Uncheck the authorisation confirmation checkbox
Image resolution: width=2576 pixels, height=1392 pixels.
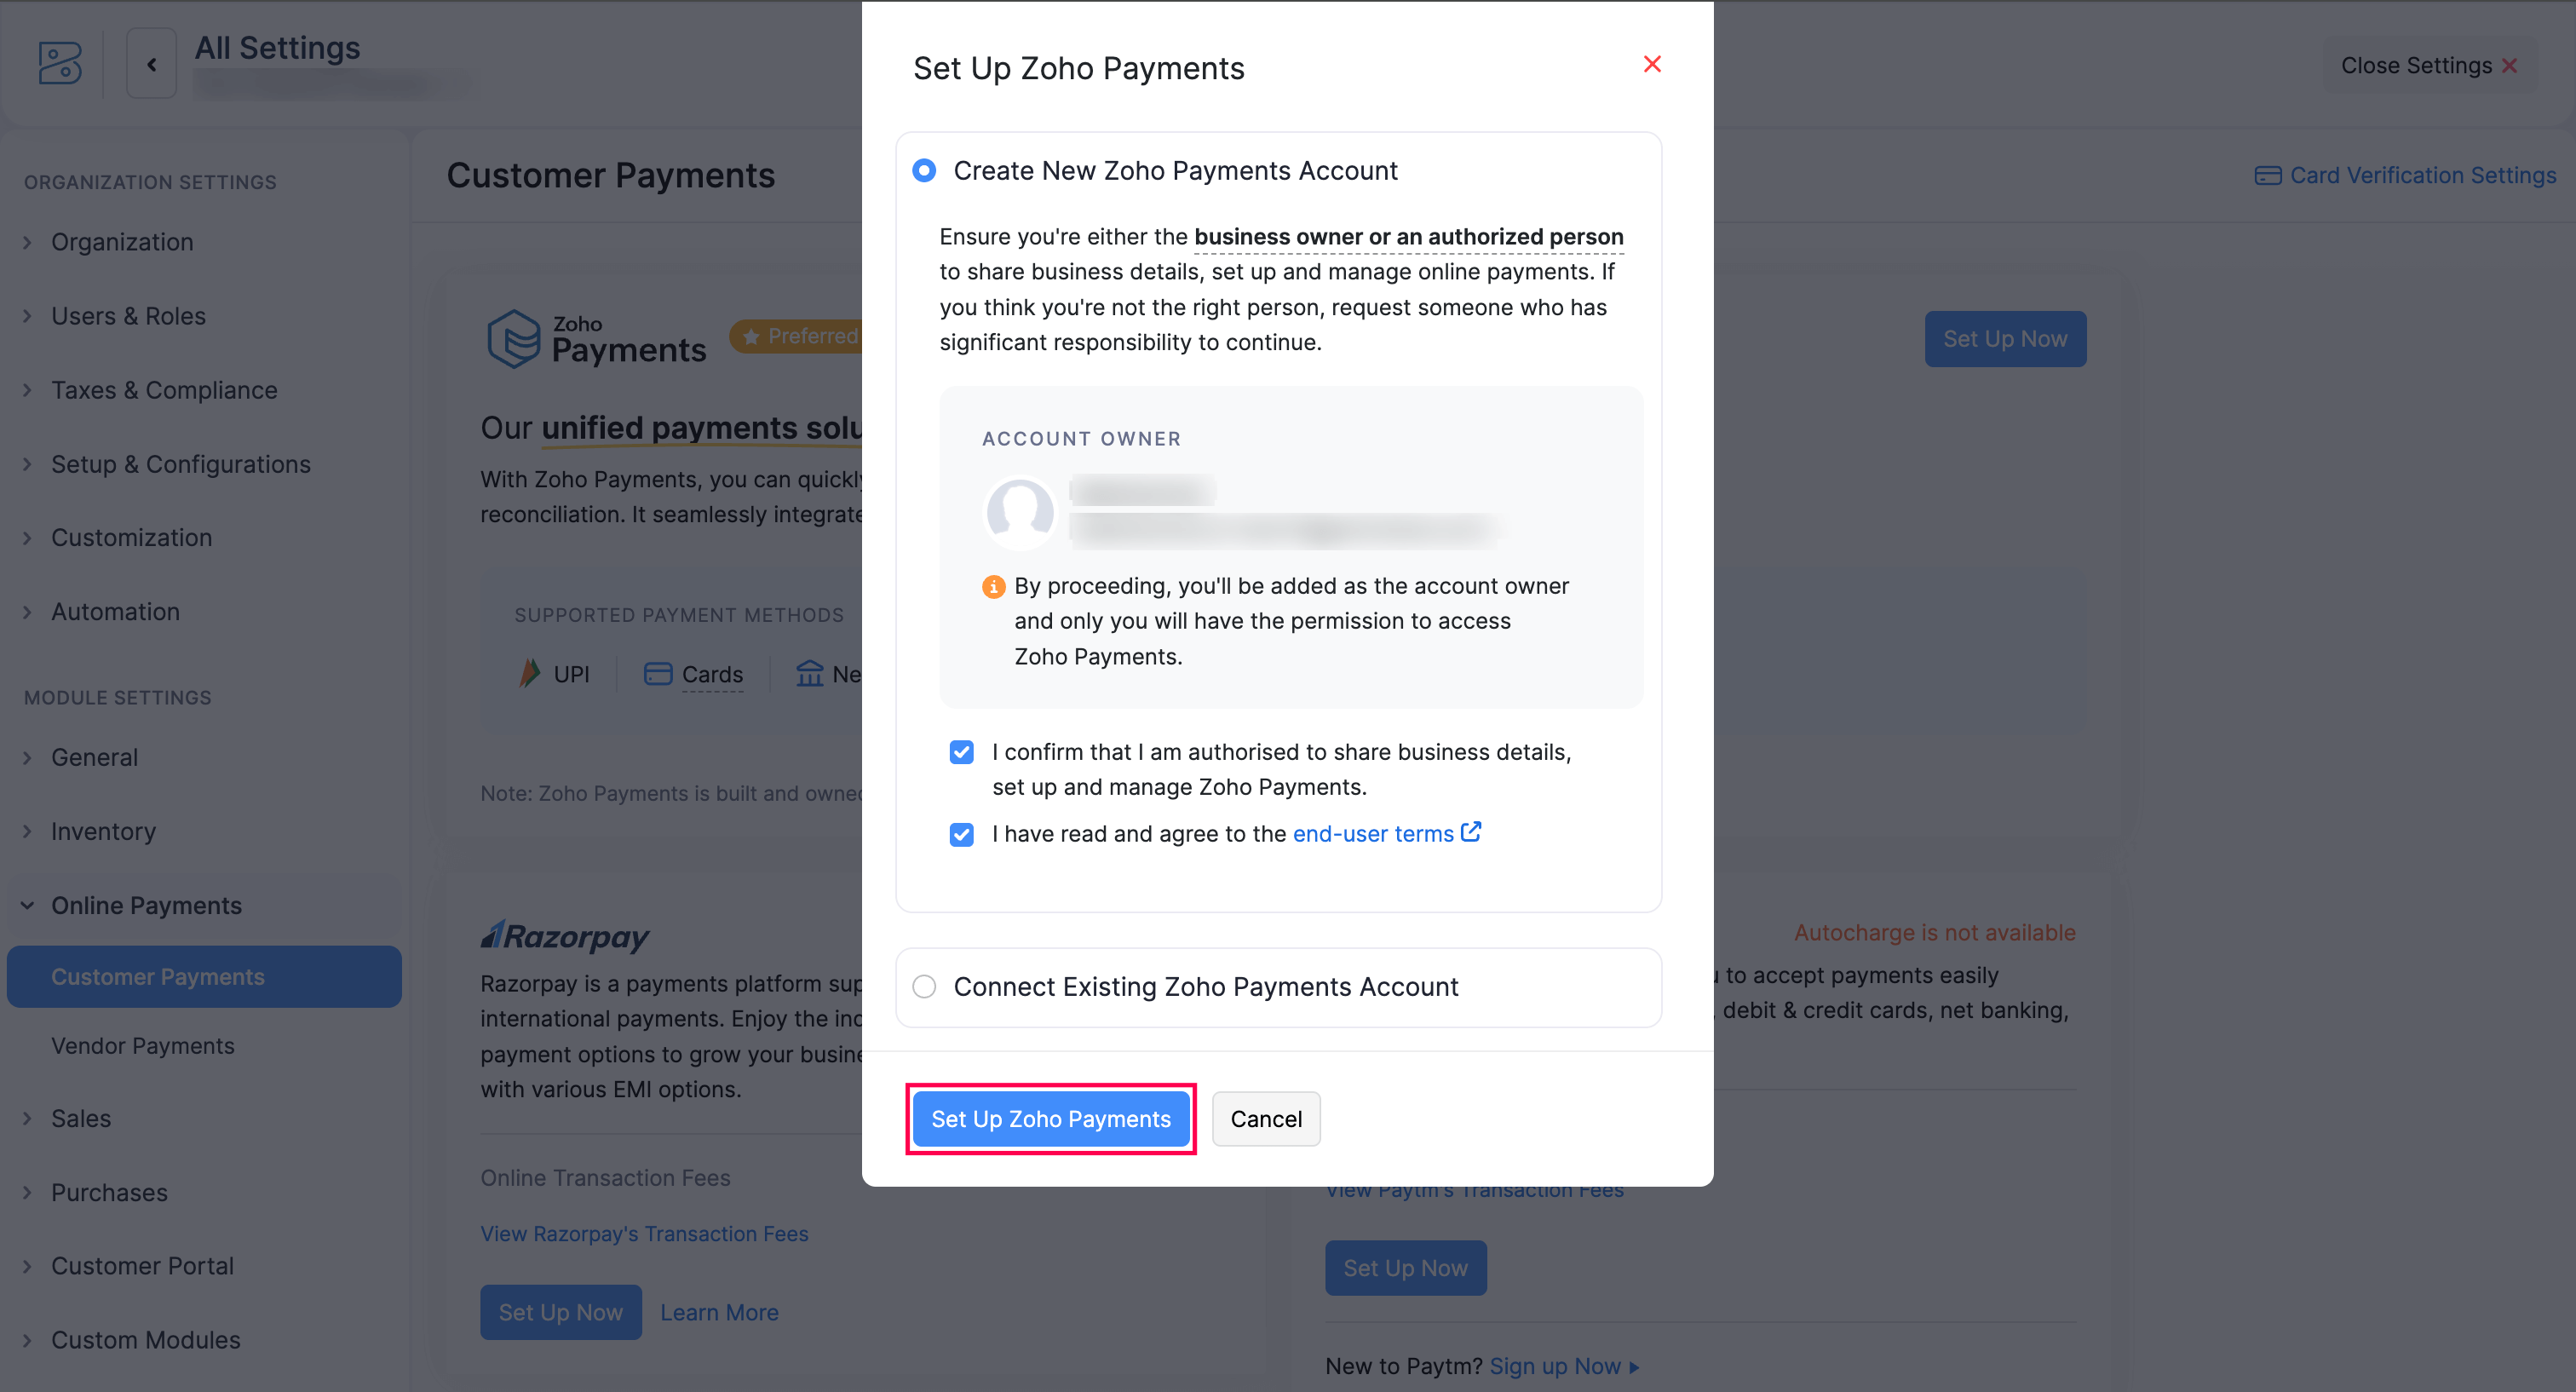[x=961, y=752]
